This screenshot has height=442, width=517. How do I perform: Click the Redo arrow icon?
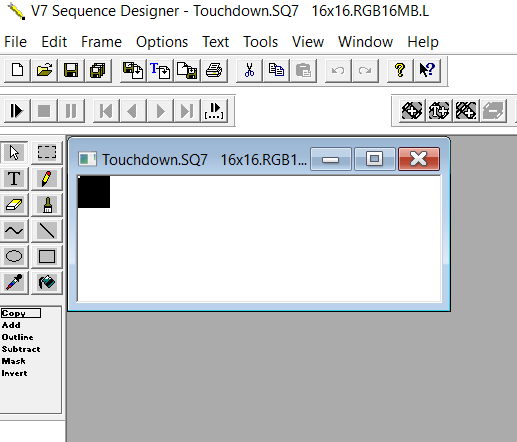365,71
